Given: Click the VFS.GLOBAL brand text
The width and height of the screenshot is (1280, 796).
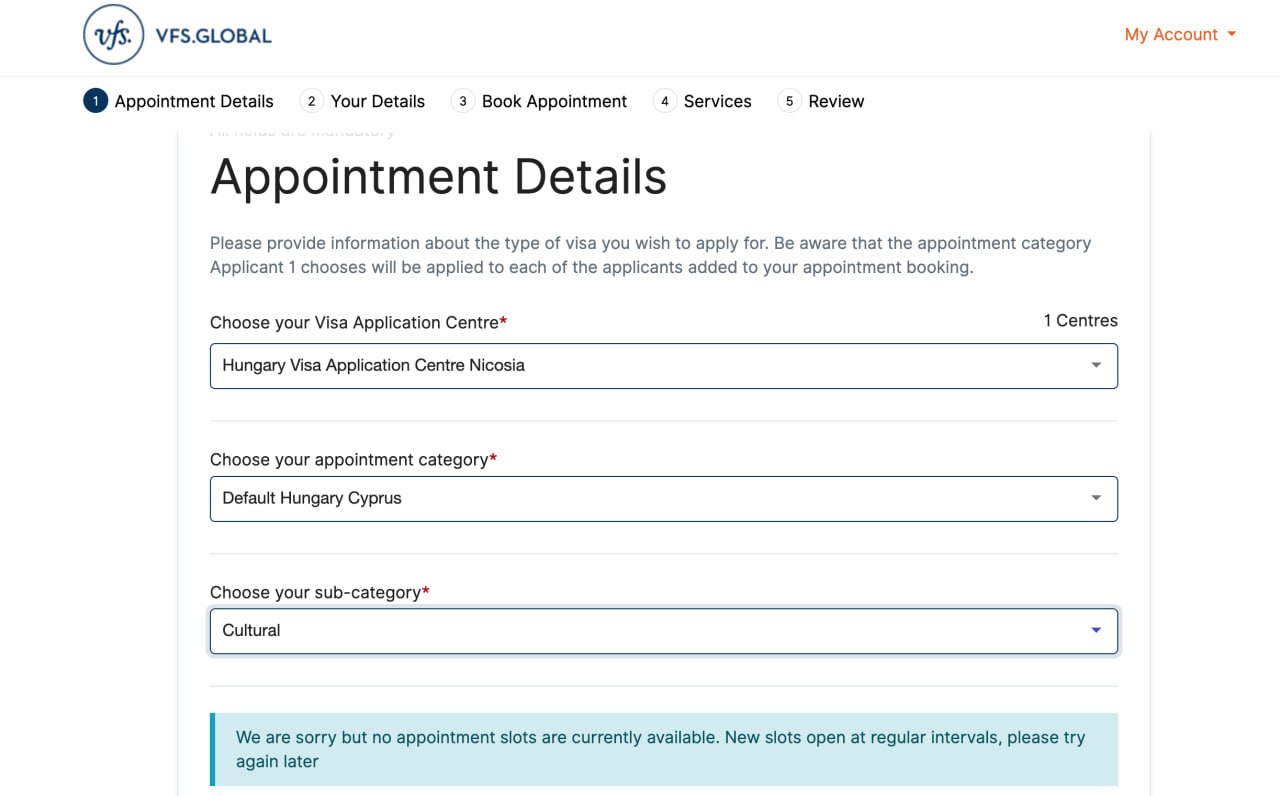Looking at the screenshot, I should (x=214, y=36).
